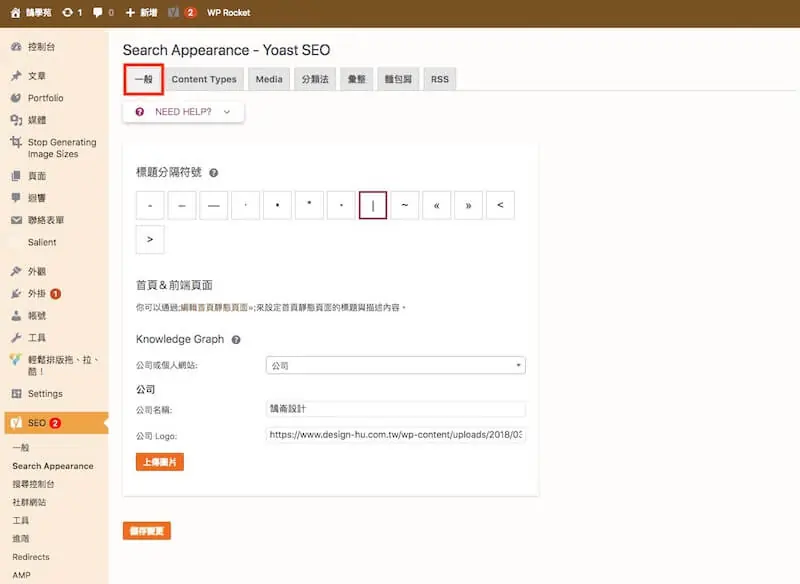800x584 pixels.
Task: Open the updates icon in admin bar
Action: pyautogui.click(x=67, y=13)
